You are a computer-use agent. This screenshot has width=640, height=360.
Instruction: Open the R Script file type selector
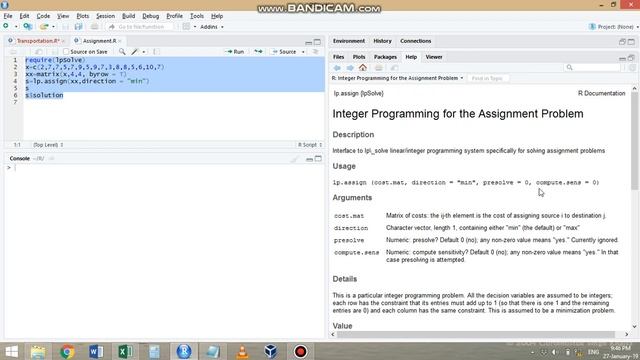click(x=310, y=145)
